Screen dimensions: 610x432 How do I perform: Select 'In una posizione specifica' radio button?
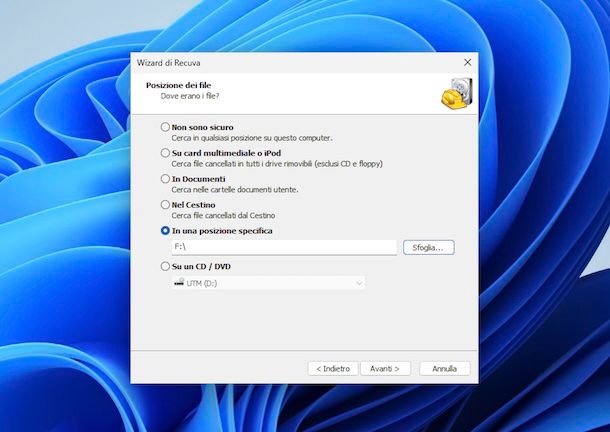[165, 230]
